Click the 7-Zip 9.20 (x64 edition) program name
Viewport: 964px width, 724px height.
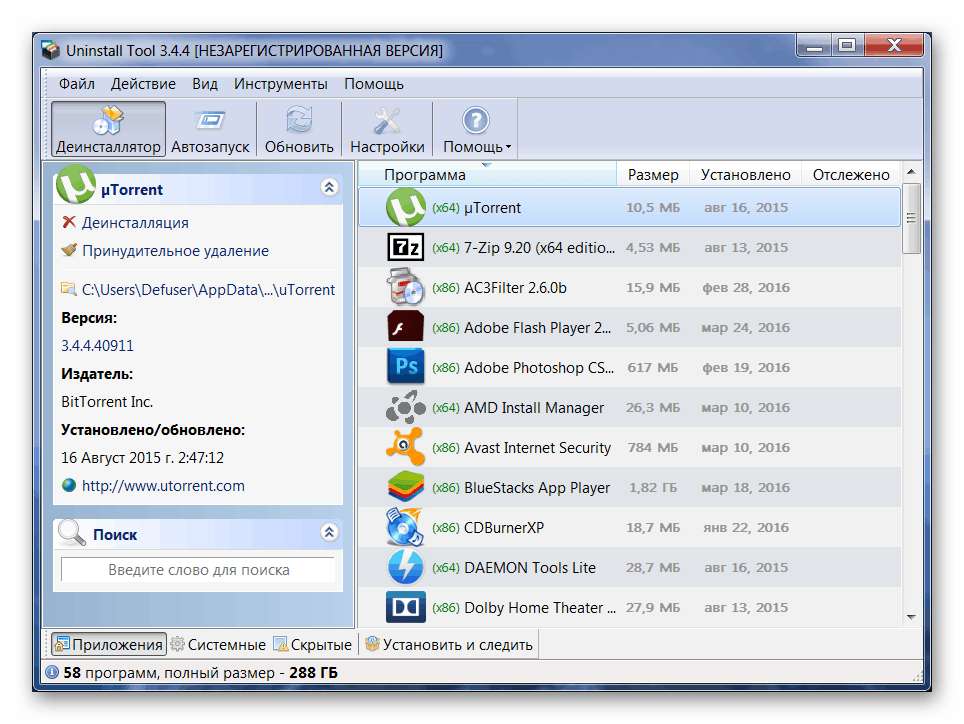(539, 248)
